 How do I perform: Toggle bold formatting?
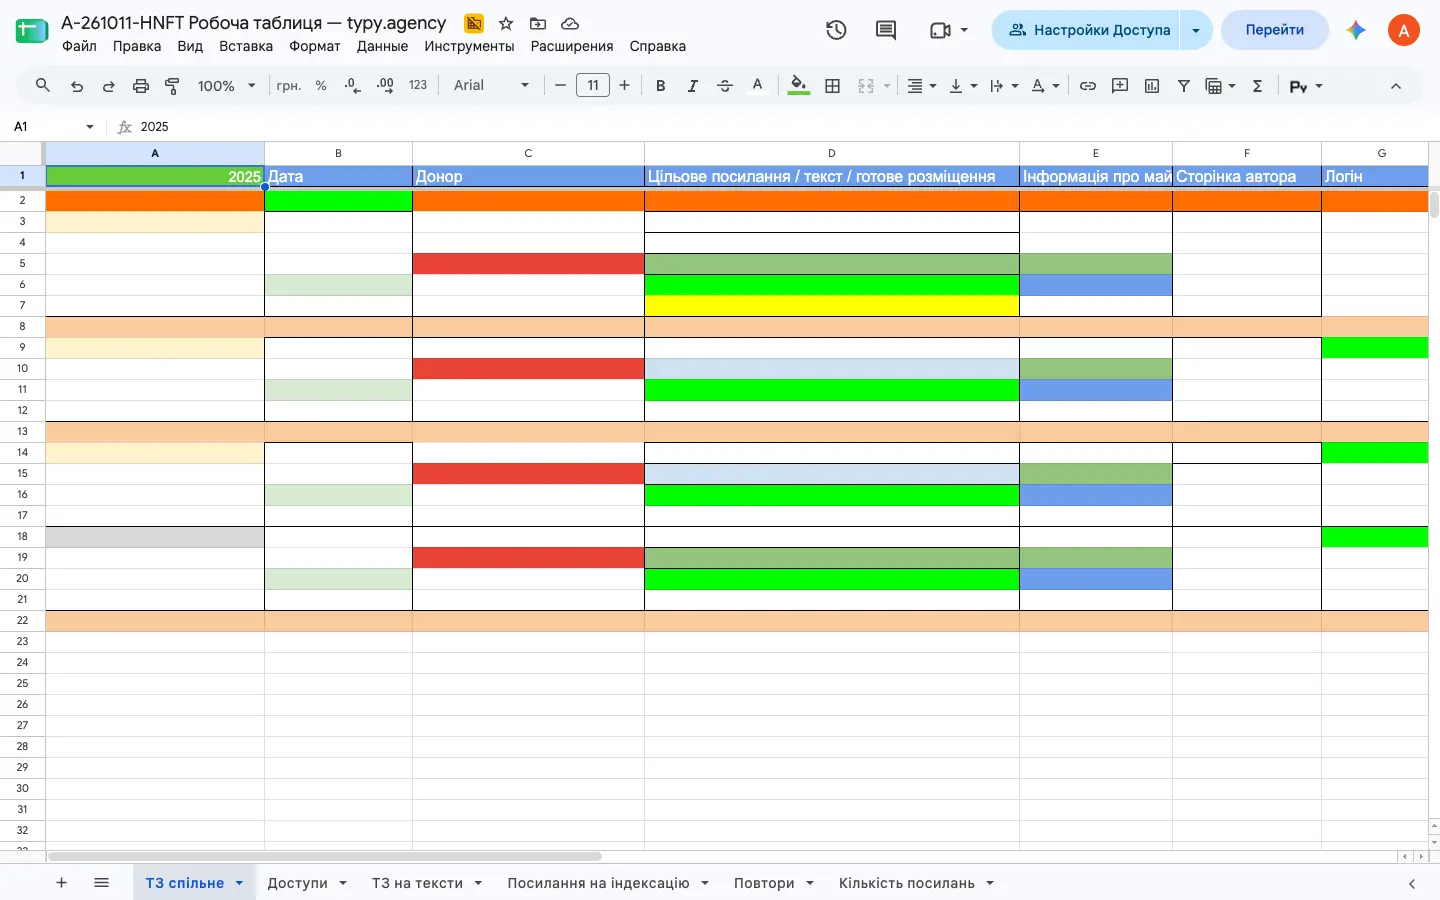(660, 86)
